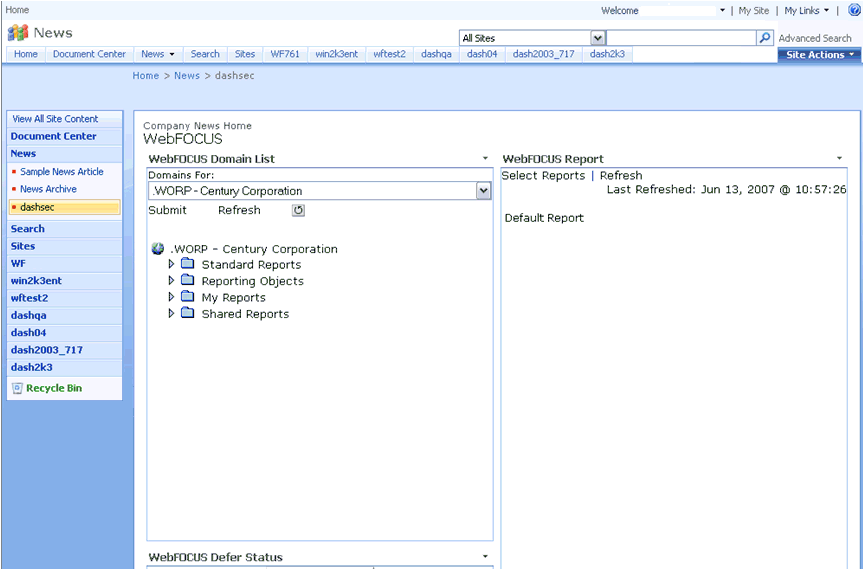Expand the Reporting Objects folder
Viewport: 863px width, 570px height.
[x=171, y=281]
